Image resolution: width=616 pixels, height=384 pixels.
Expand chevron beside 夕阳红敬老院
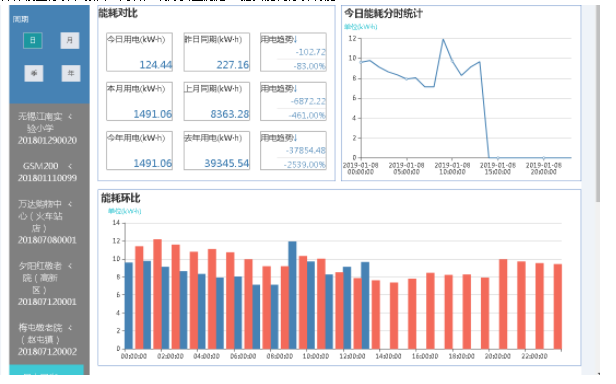(x=70, y=266)
